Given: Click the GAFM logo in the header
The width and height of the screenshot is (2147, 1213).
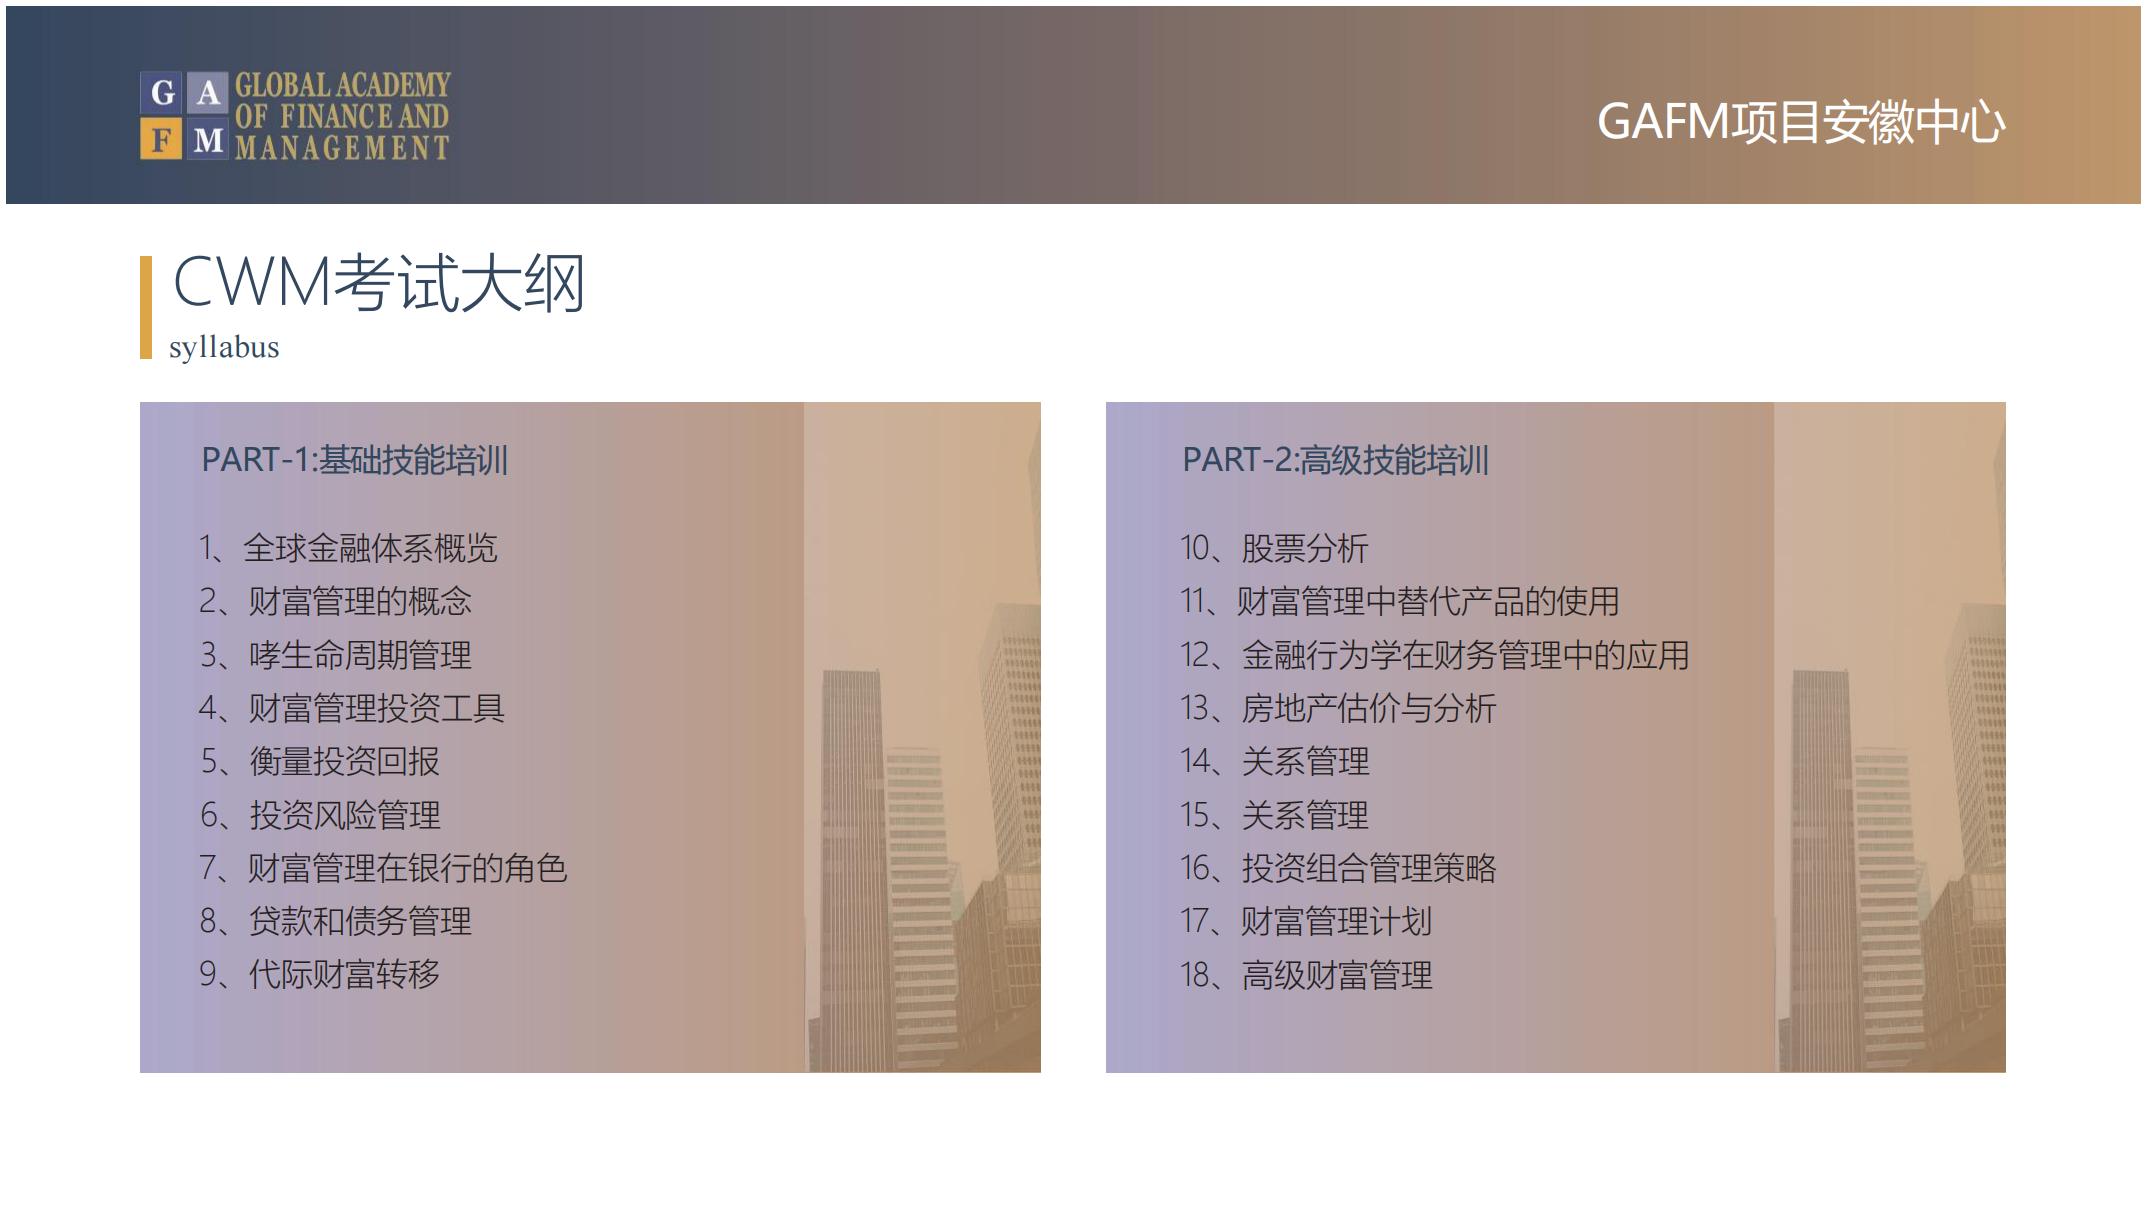Looking at the screenshot, I should point(295,116).
